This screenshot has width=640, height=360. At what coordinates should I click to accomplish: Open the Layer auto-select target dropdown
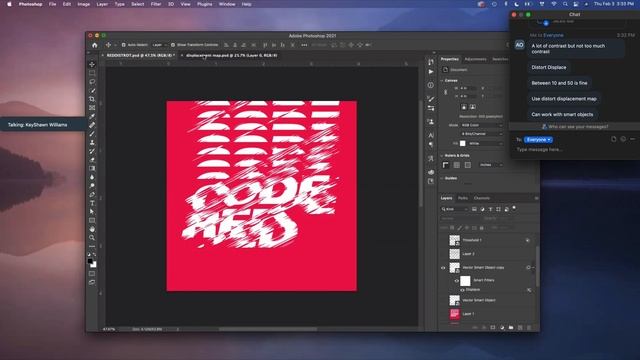159,45
